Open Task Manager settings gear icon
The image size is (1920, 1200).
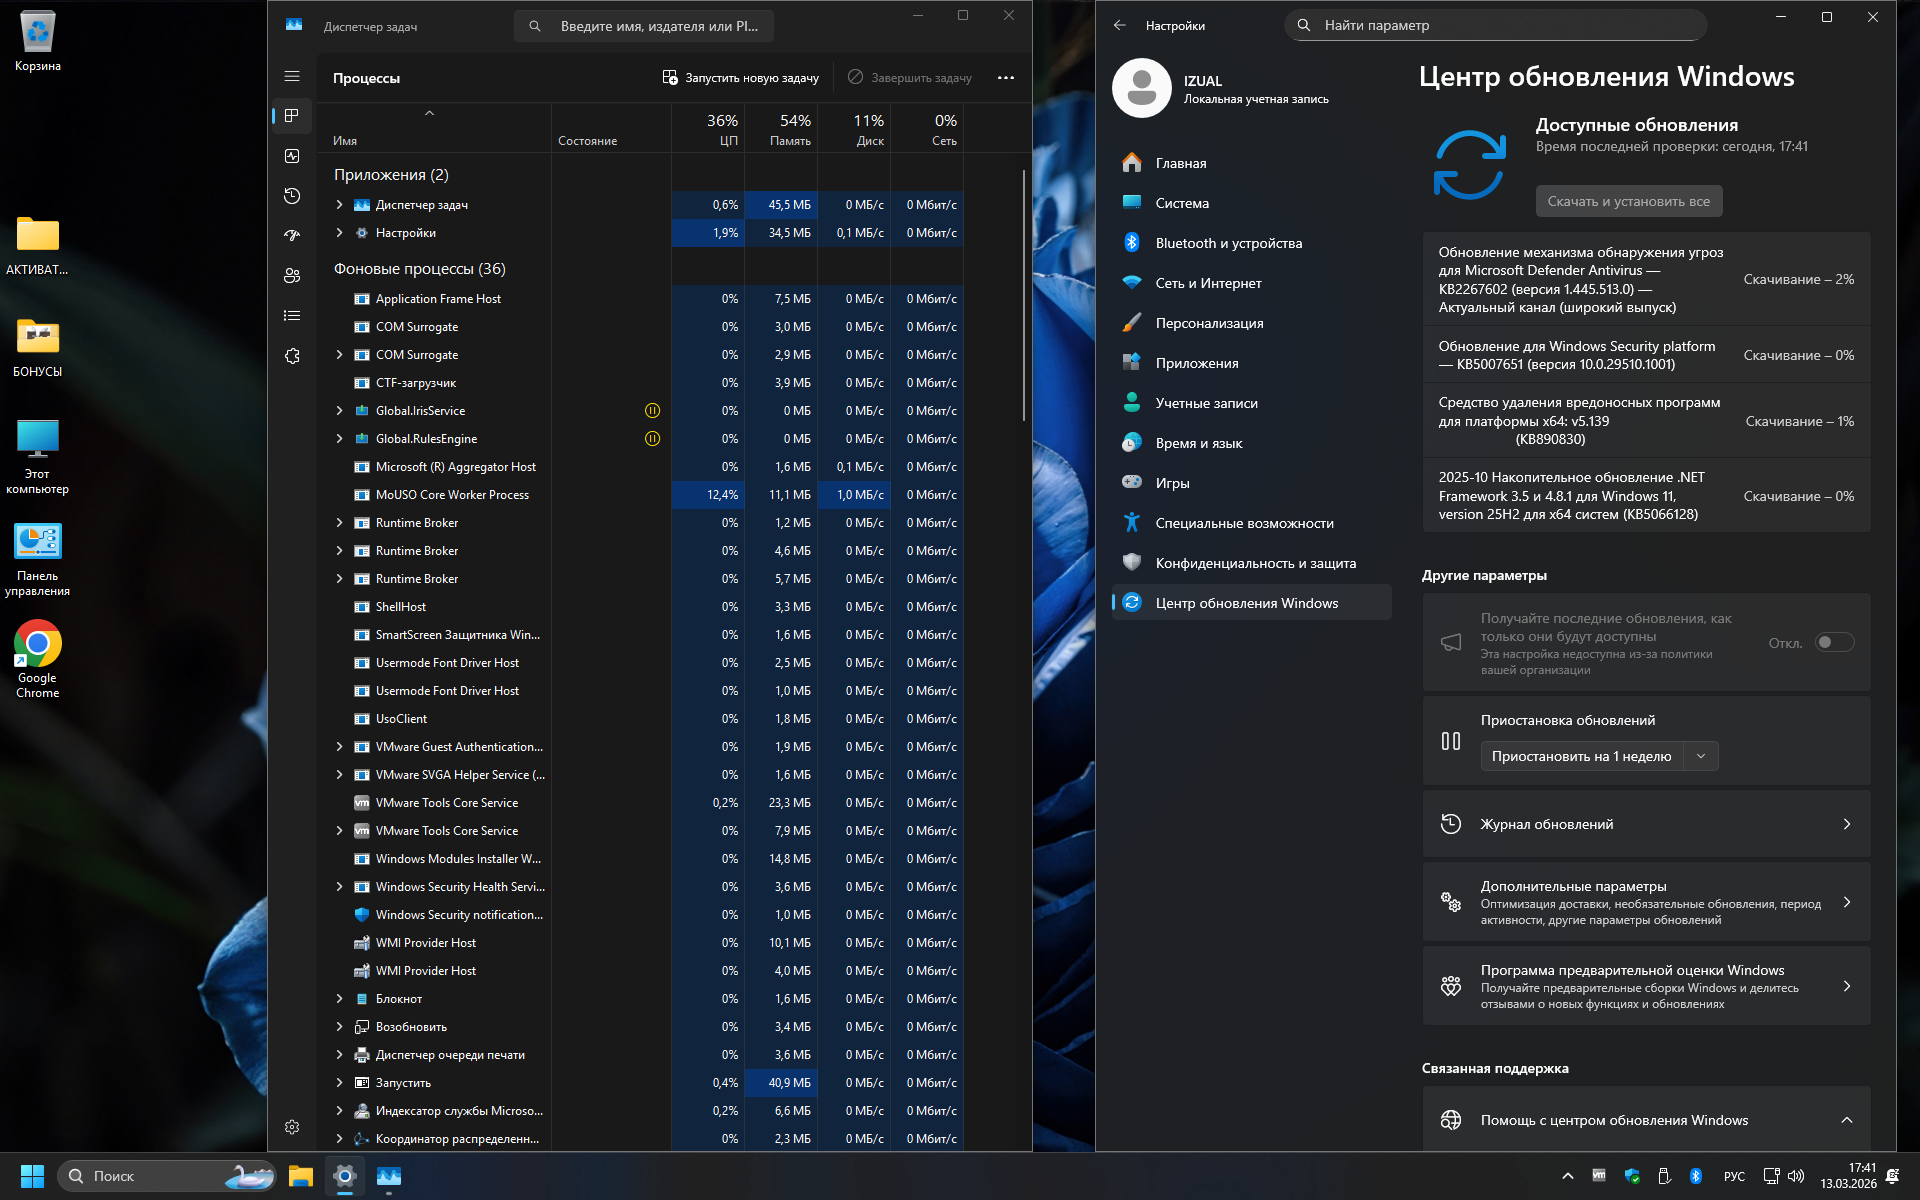[x=292, y=1127]
